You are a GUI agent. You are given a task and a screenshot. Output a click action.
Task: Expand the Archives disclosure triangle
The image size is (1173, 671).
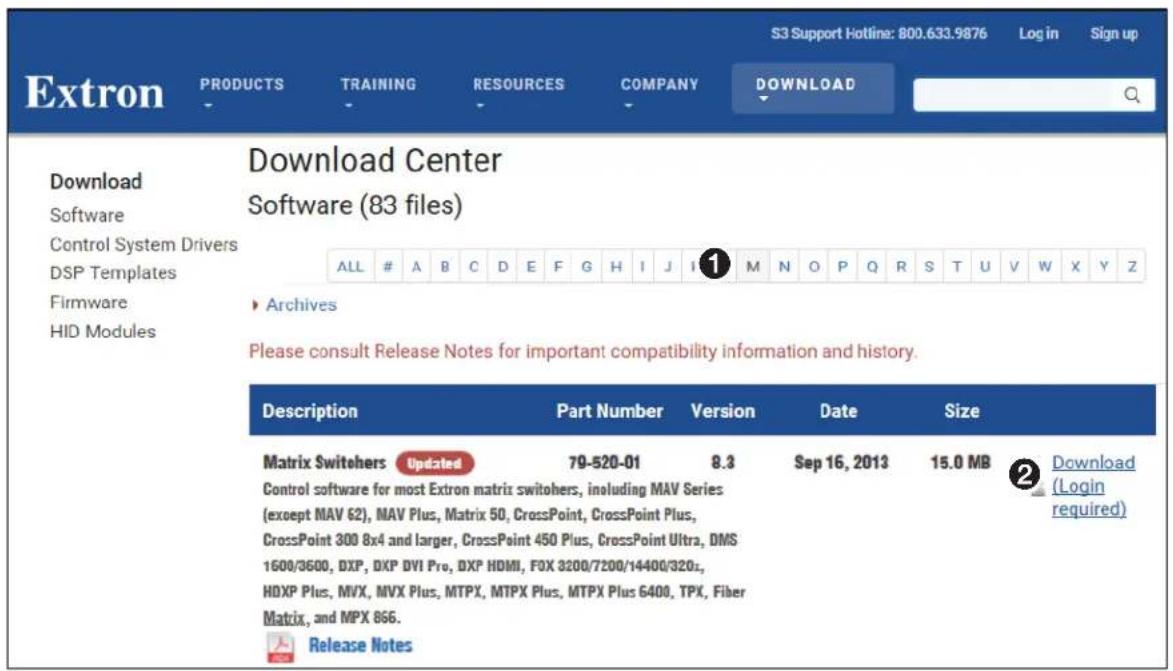click(x=255, y=305)
